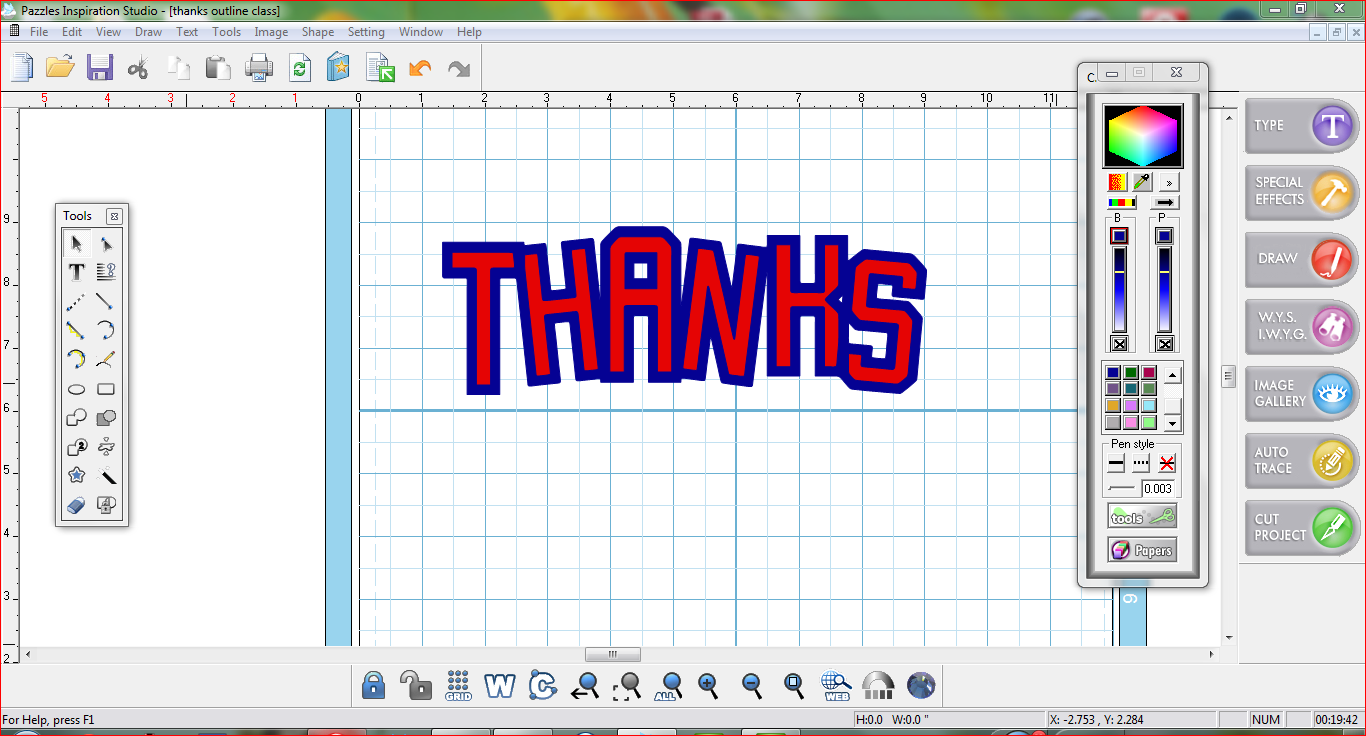Click the Auto Trace button
Screen dimensions: 1366x736
tap(1302, 460)
